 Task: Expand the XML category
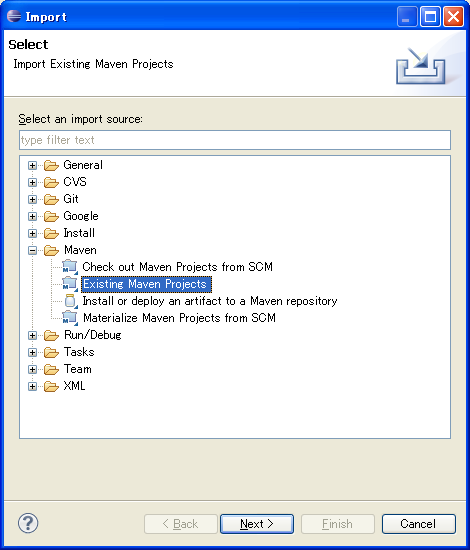coord(32,387)
